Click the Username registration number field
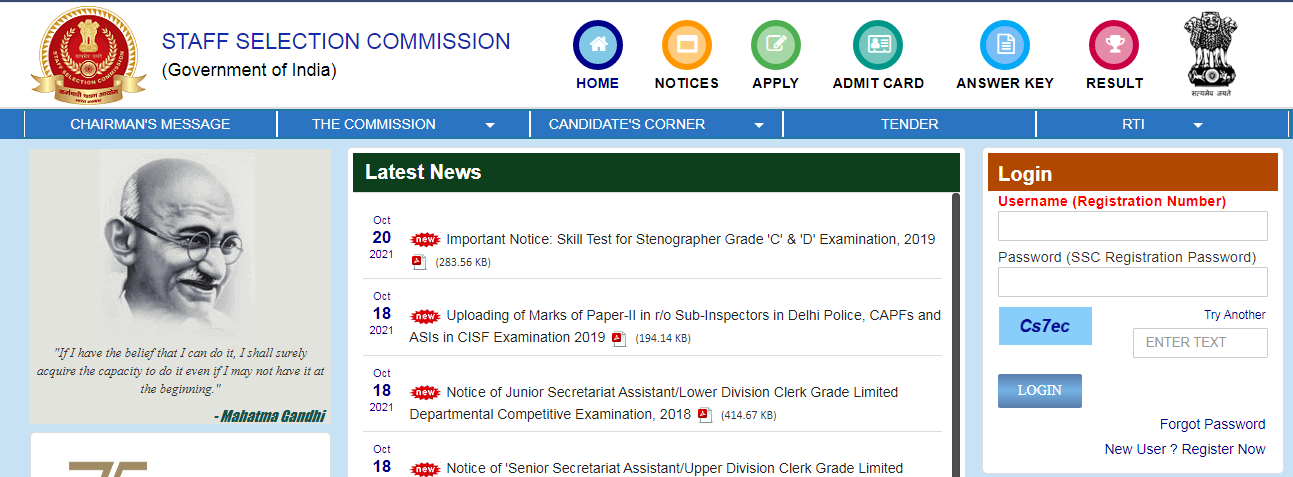This screenshot has width=1293, height=477. click(x=1132, y=226)
